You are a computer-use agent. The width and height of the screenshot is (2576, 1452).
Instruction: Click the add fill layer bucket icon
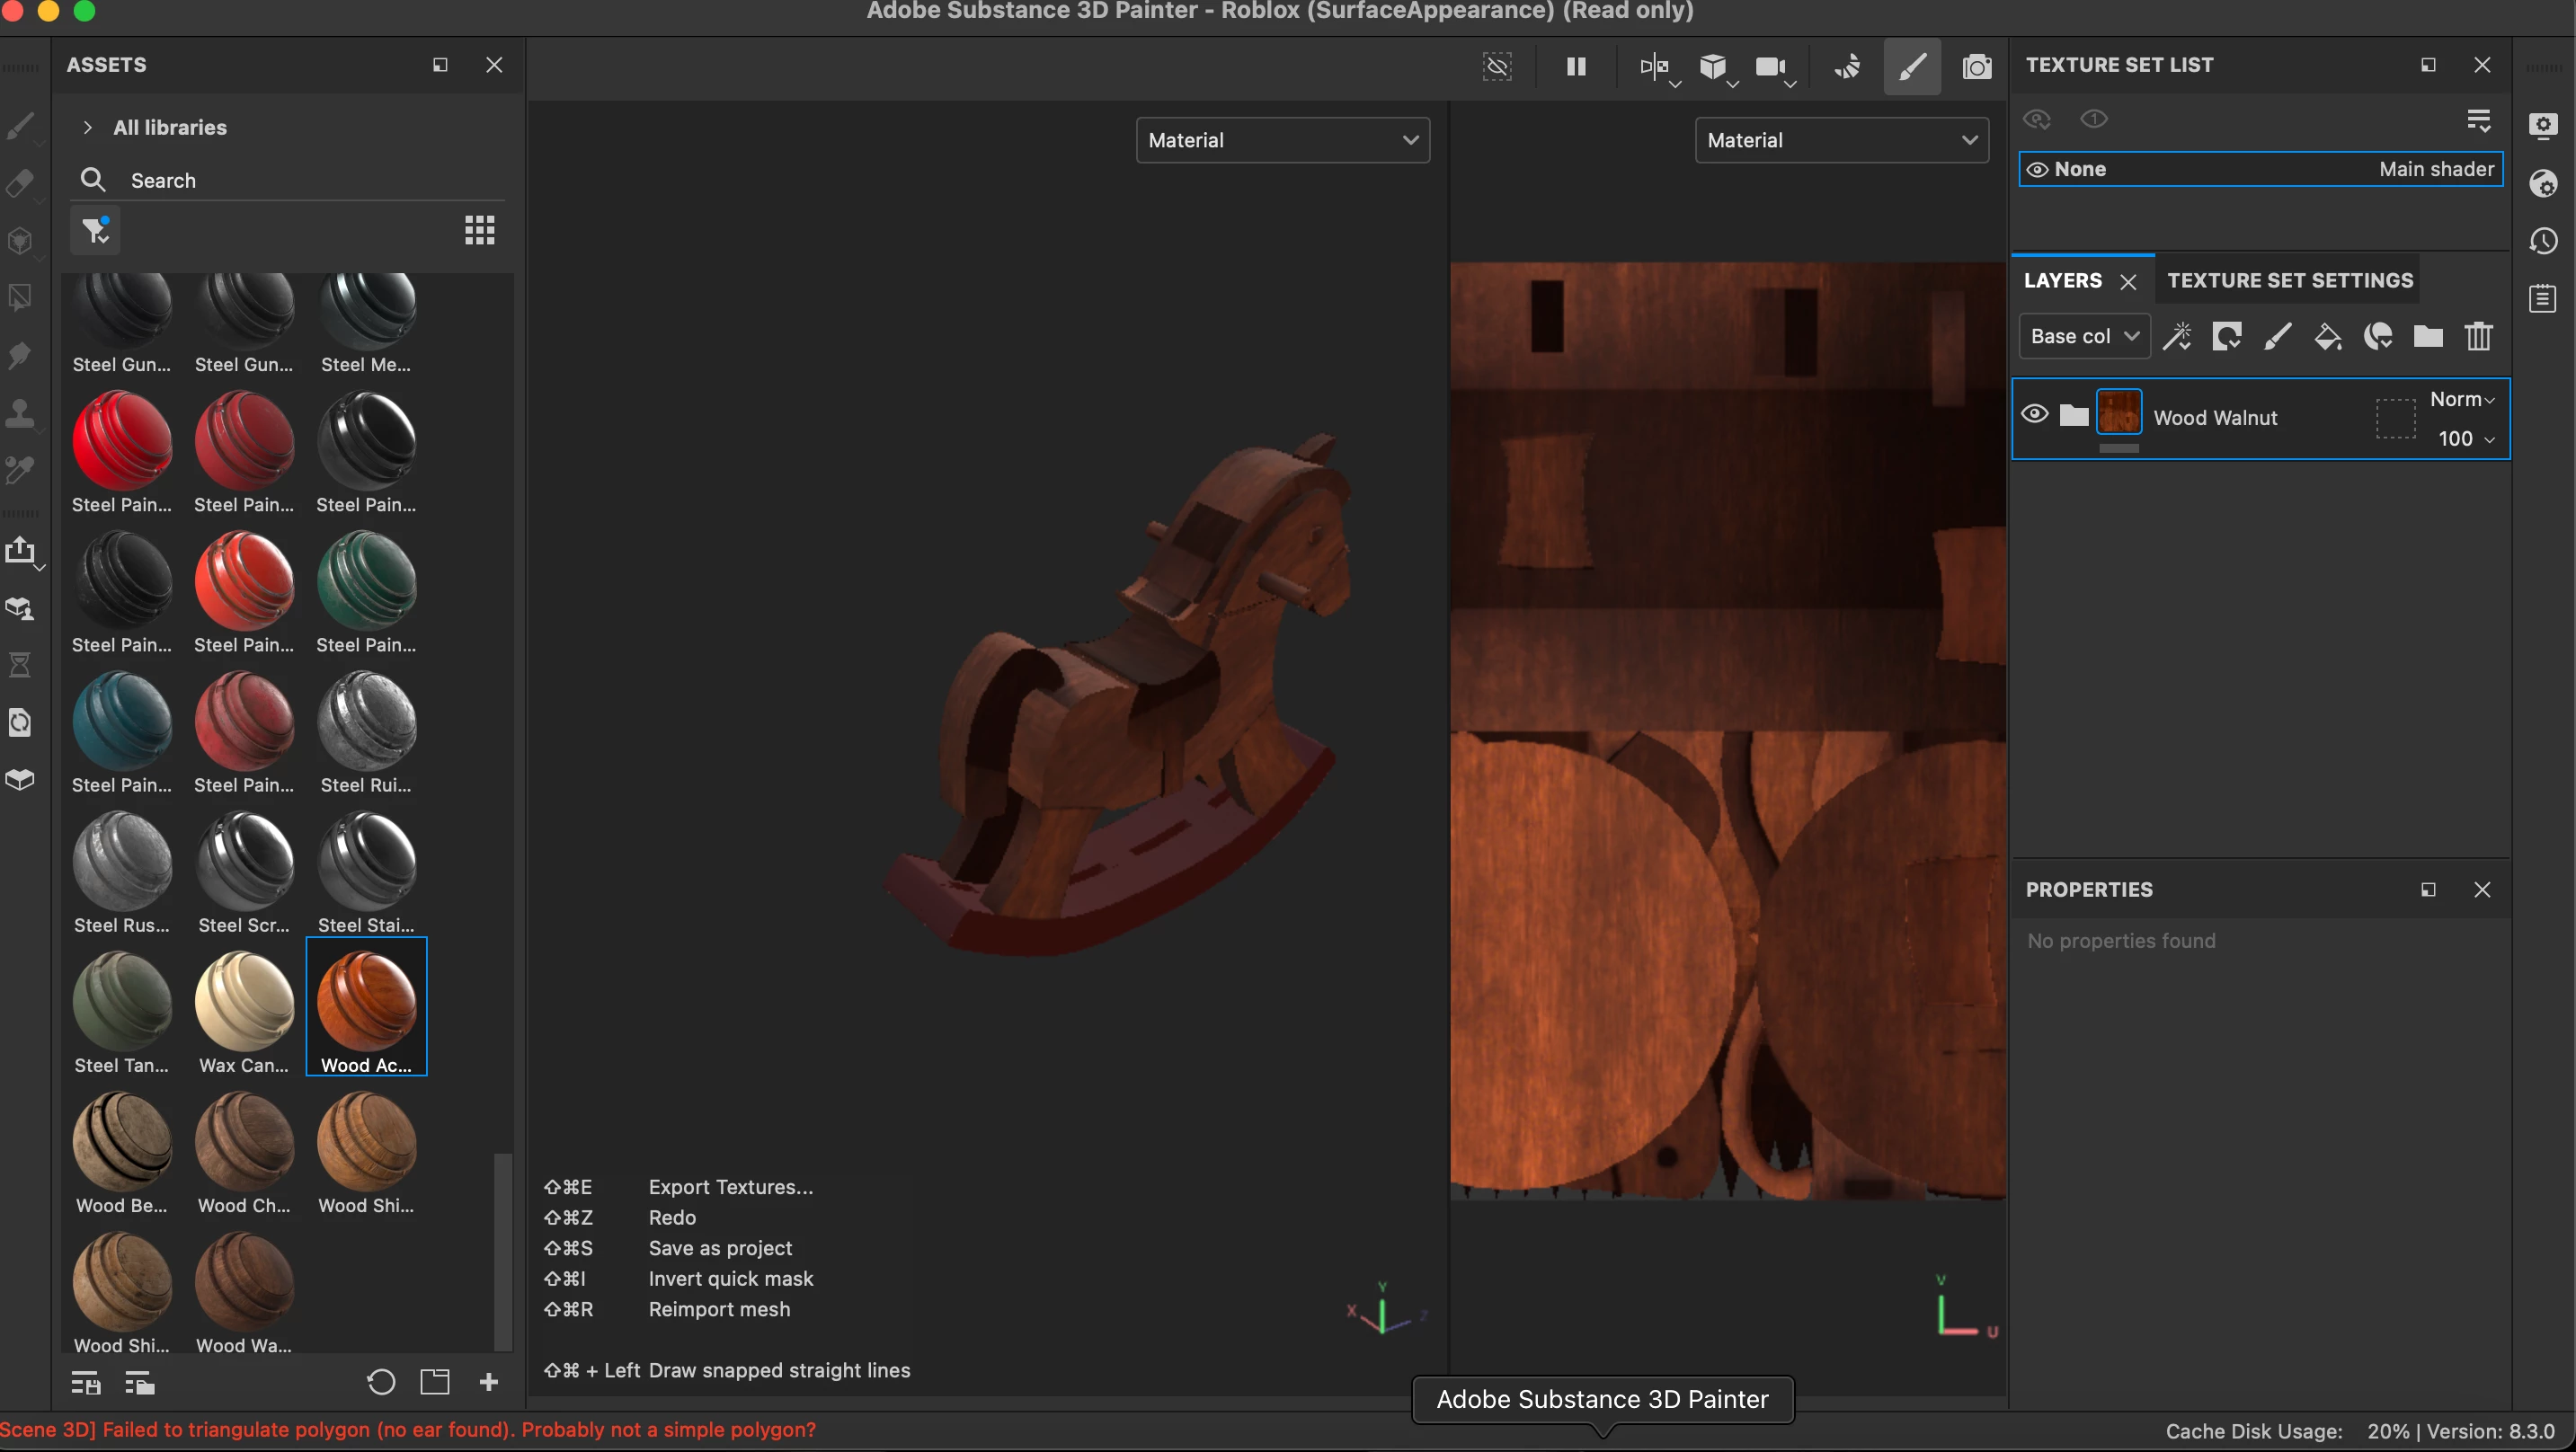pos(2327,337)
